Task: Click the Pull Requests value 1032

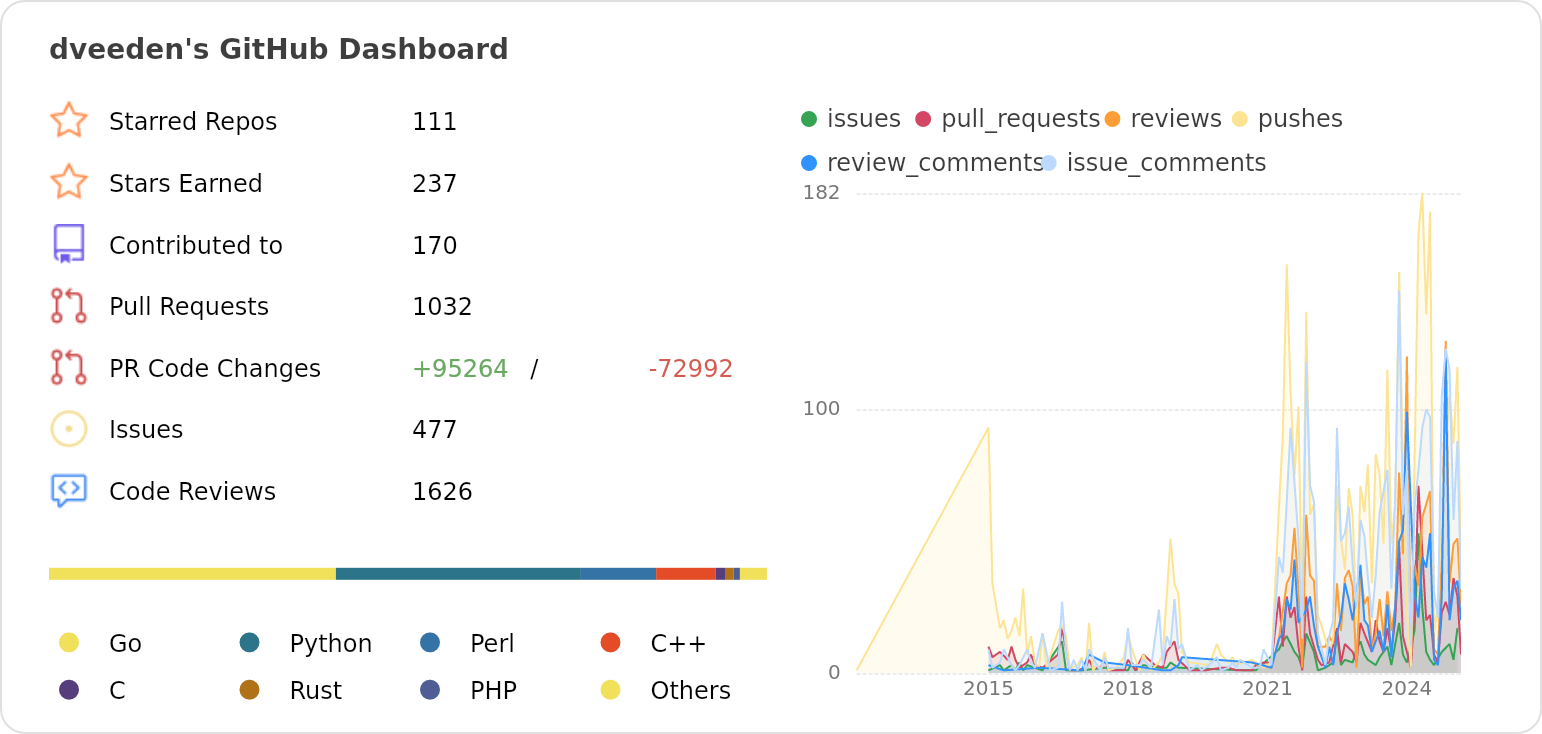Action: 442,307
